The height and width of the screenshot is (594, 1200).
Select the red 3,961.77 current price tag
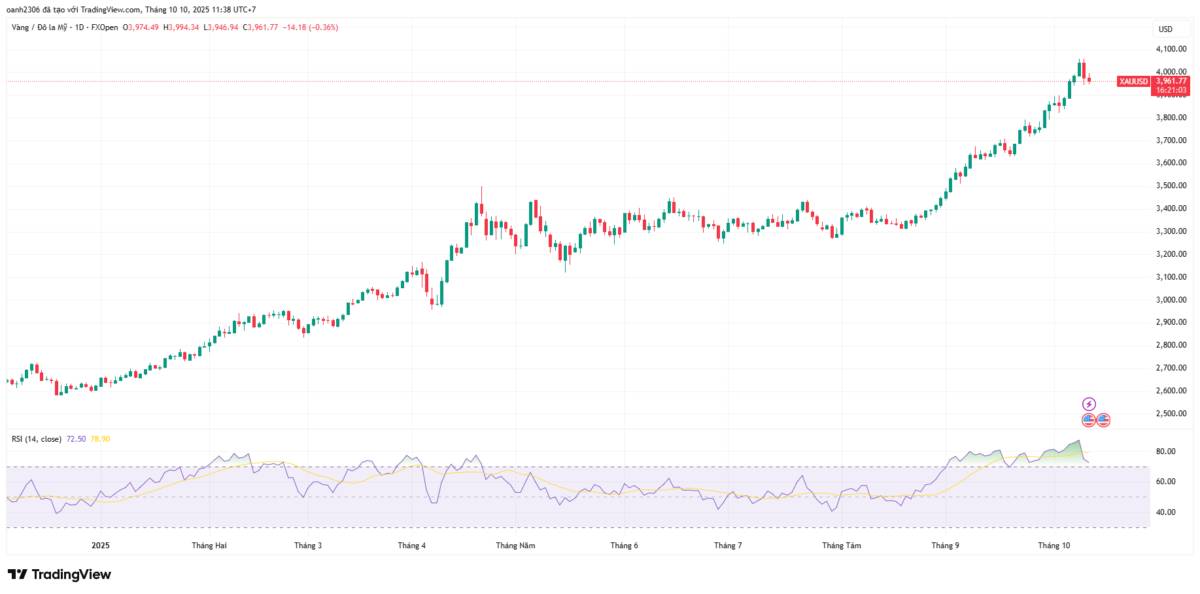(x=1169, y=81)
